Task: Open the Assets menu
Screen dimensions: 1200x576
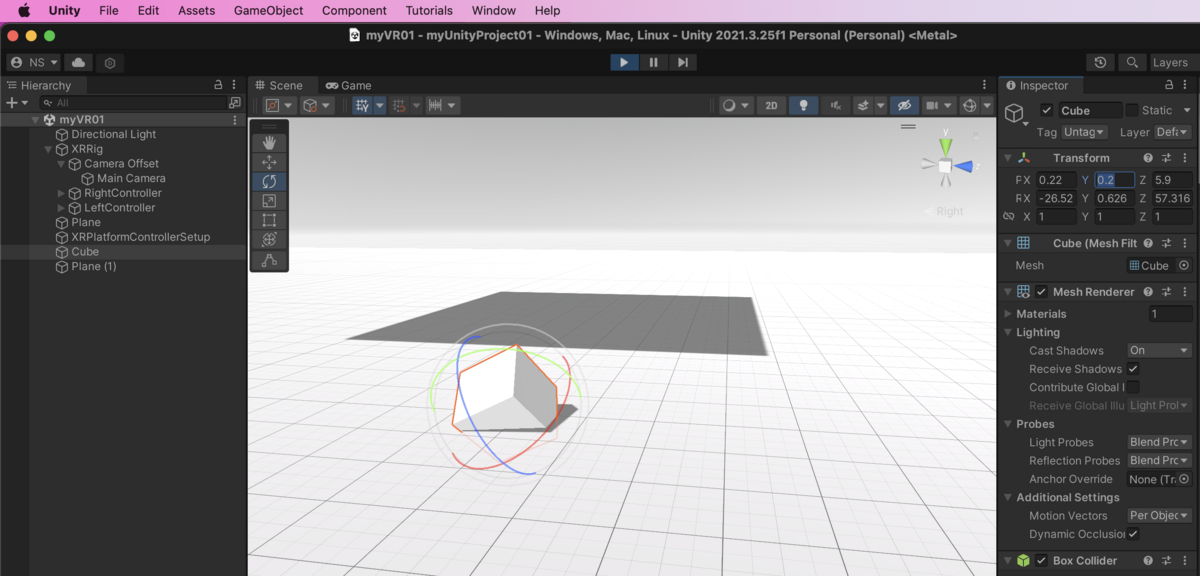Action: 196,10
